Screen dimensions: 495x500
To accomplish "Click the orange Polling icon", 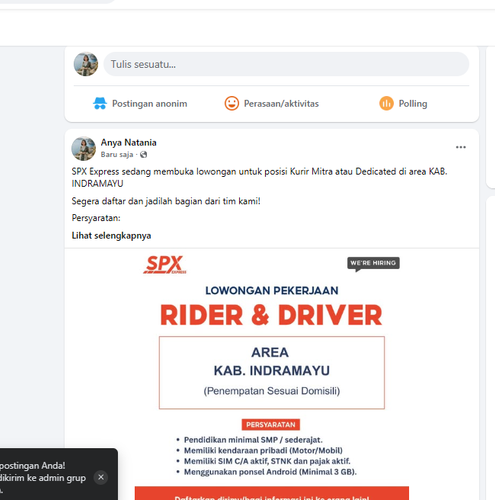I will [386, 103].
